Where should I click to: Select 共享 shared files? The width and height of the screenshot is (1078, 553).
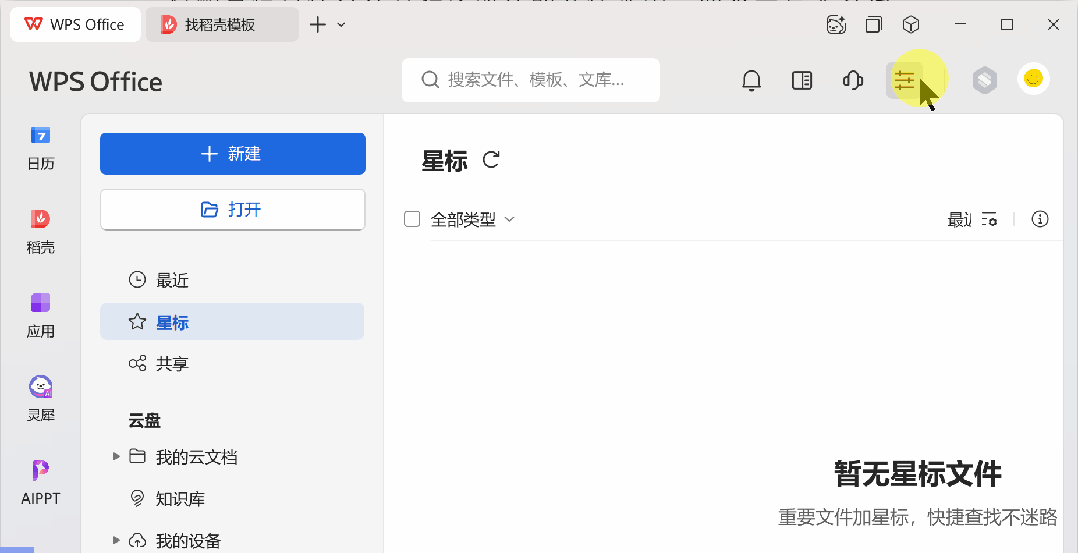[x=232, y=363]
